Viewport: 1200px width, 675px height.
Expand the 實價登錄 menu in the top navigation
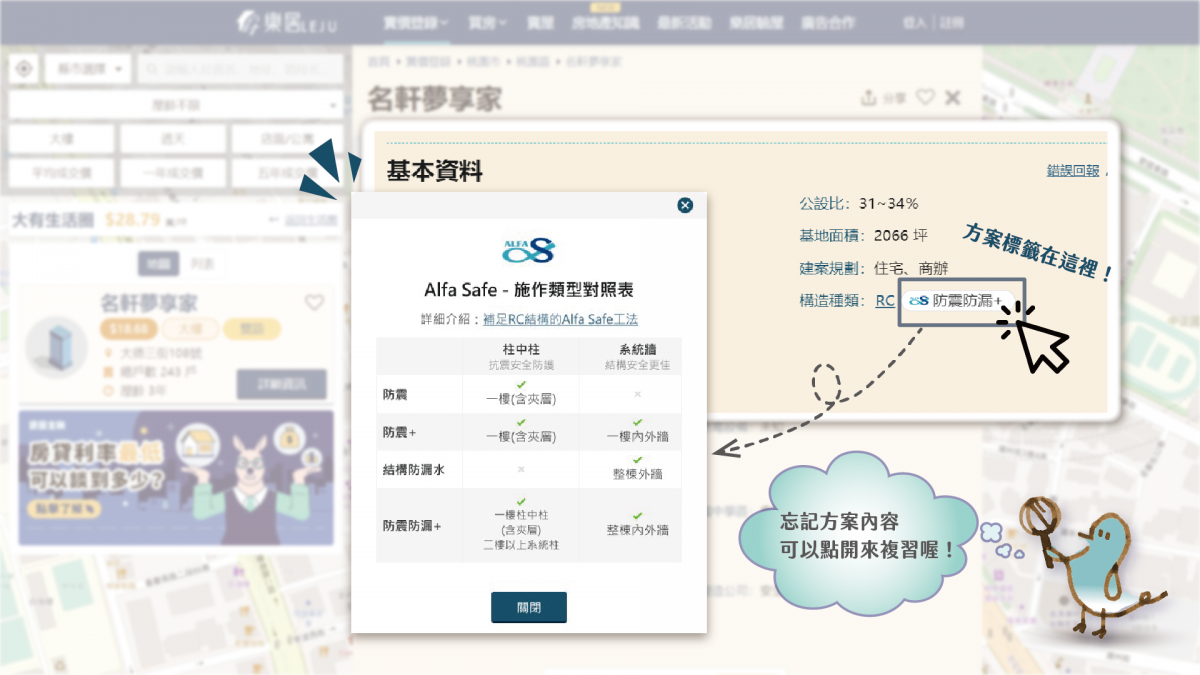(416, 22)
